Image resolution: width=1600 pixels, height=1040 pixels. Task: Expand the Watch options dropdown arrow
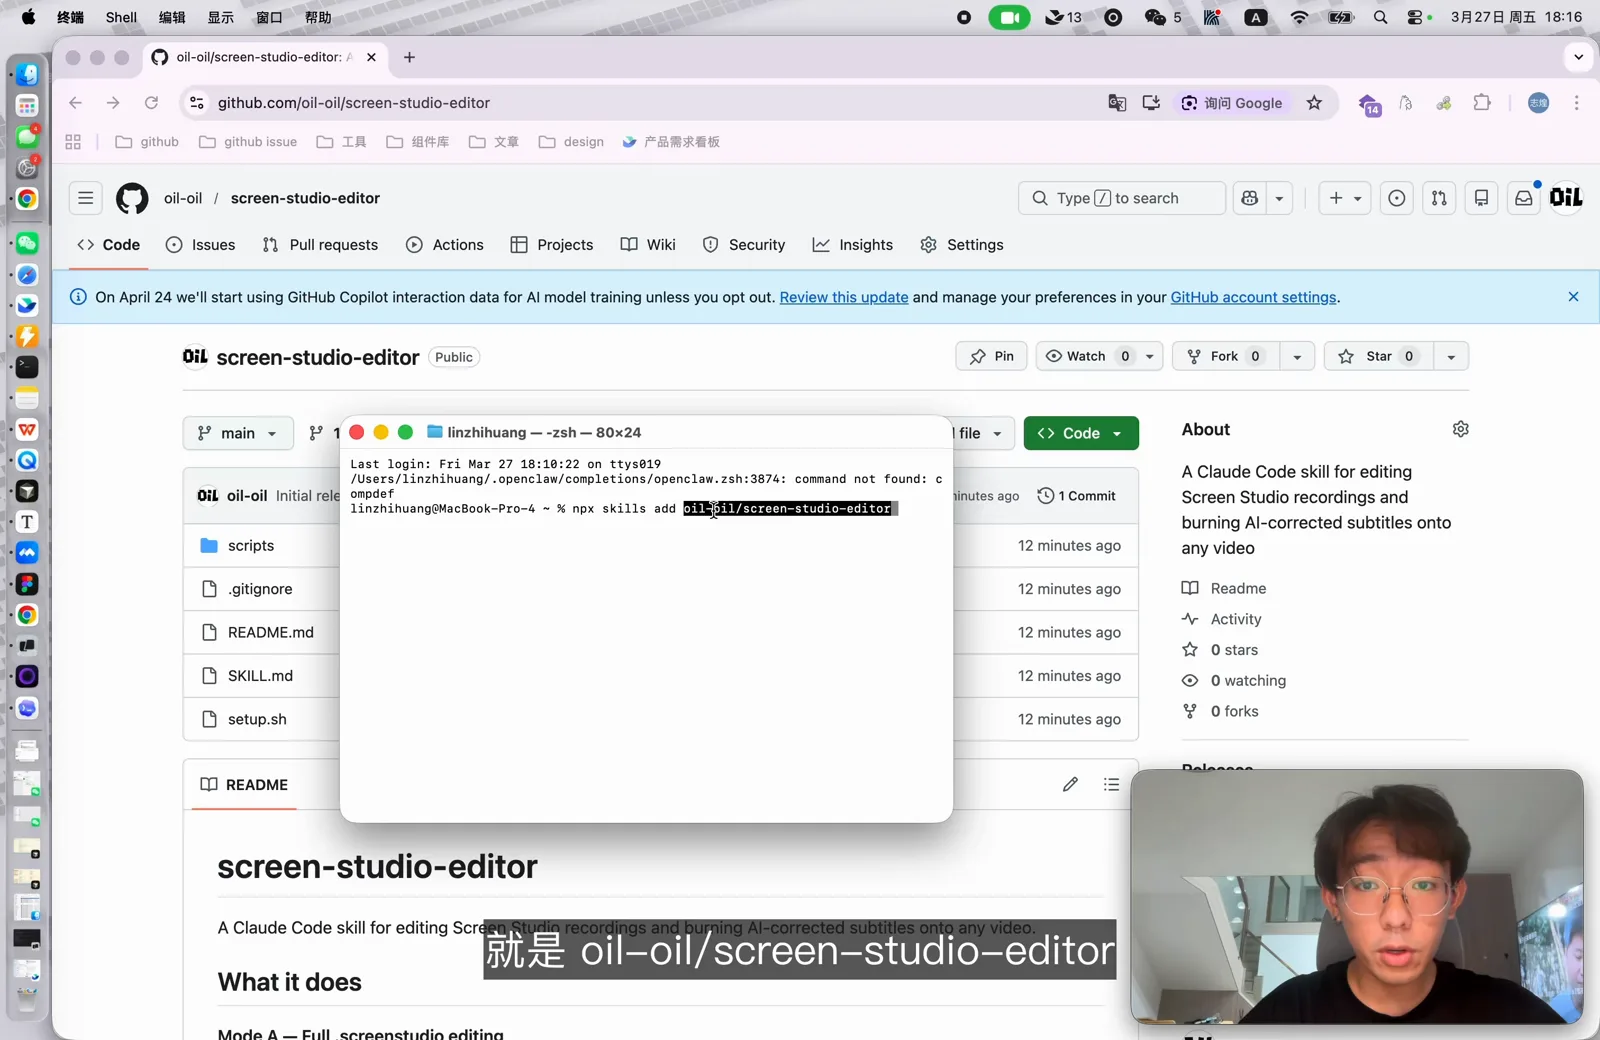1150,356
